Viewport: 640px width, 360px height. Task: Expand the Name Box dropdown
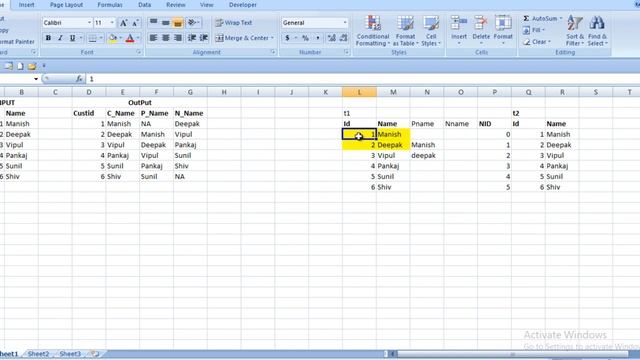[x=36, y=79]
